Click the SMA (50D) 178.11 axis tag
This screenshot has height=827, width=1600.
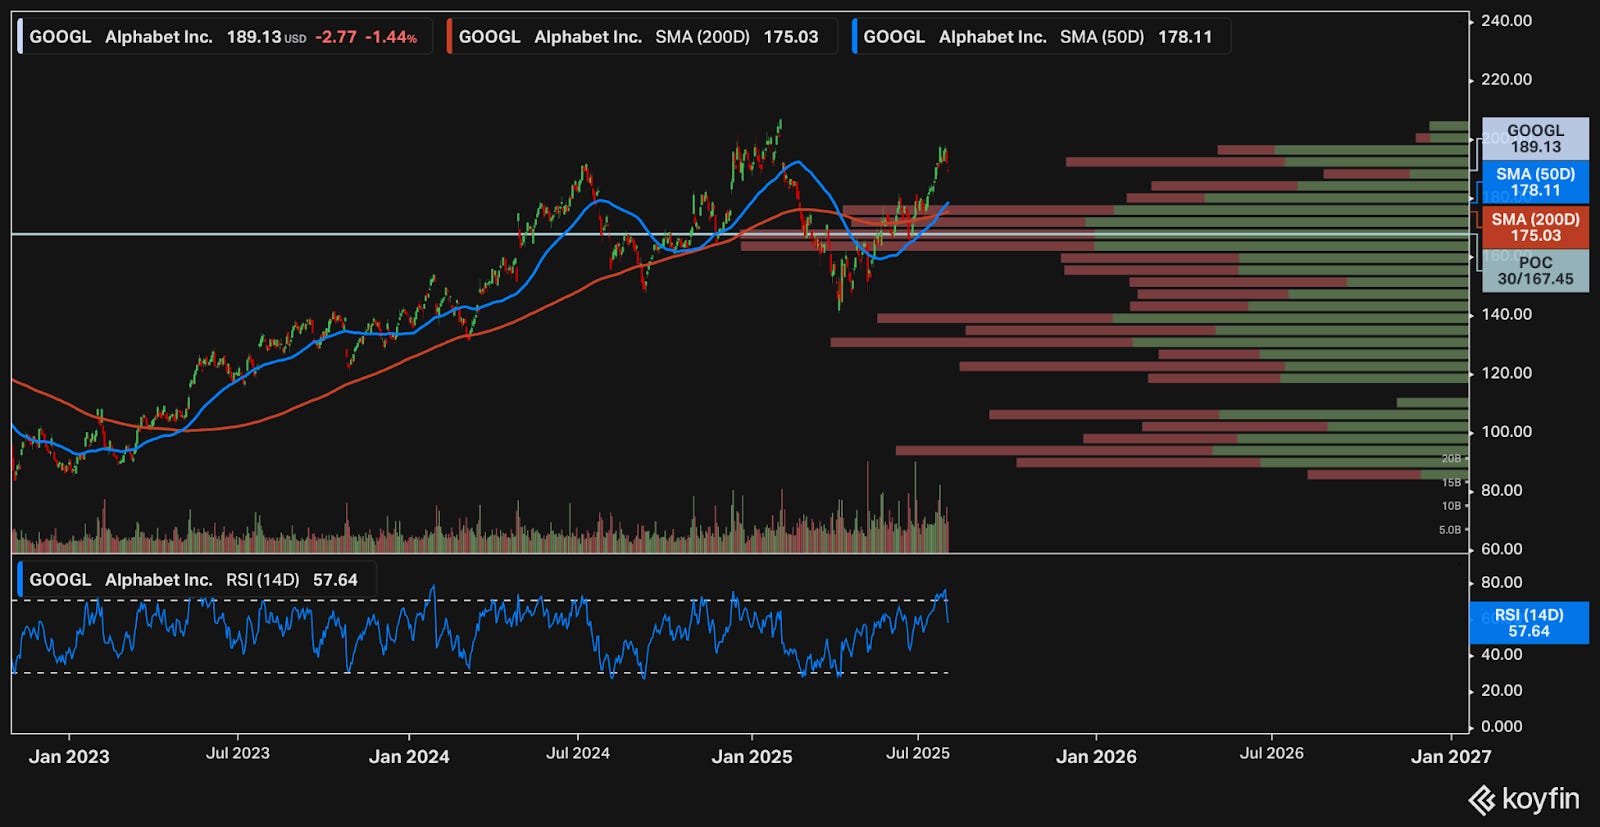[x=1535, y=182]
